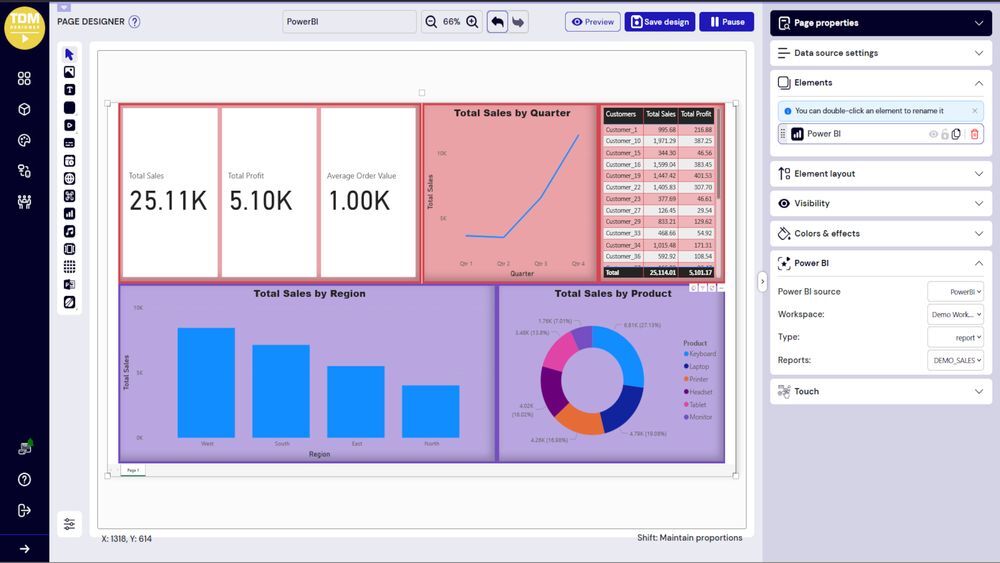Collapse the Elements section

tap(881, 83)
